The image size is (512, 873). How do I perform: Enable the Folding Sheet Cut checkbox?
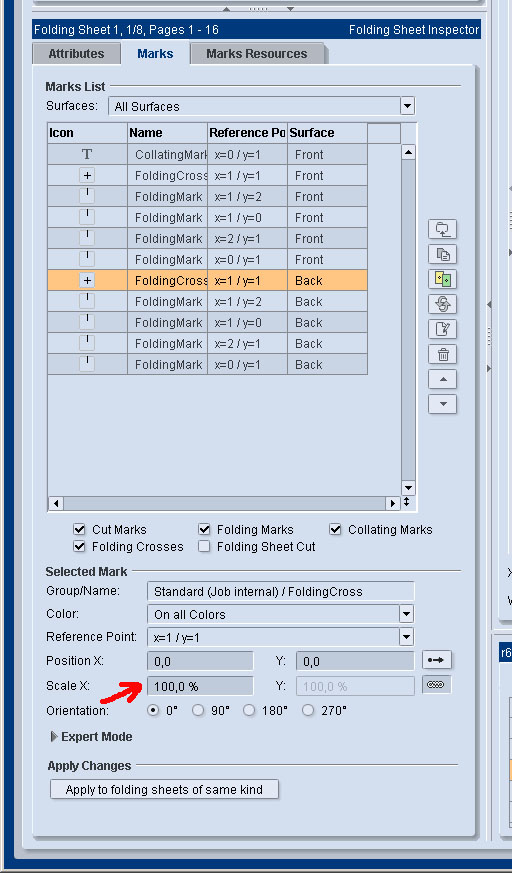pos(204,547)
